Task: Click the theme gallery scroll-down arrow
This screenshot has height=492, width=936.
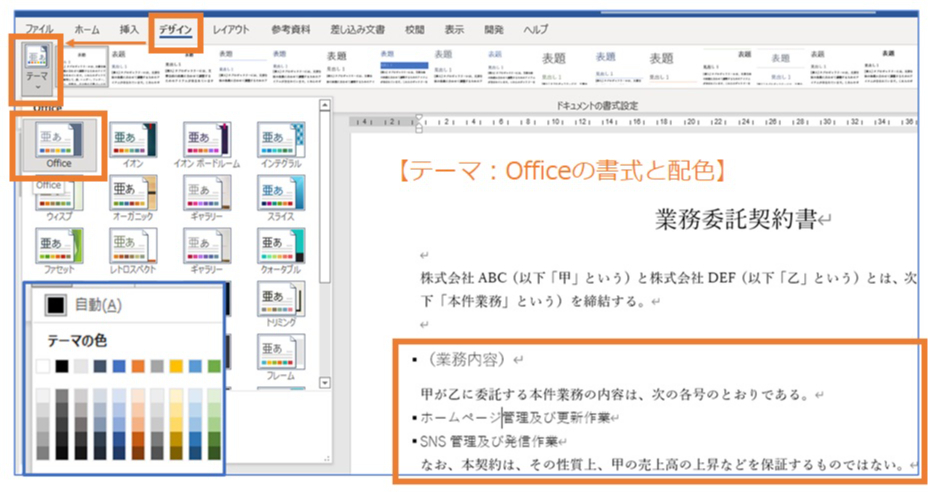Action: tap(325, 383)
